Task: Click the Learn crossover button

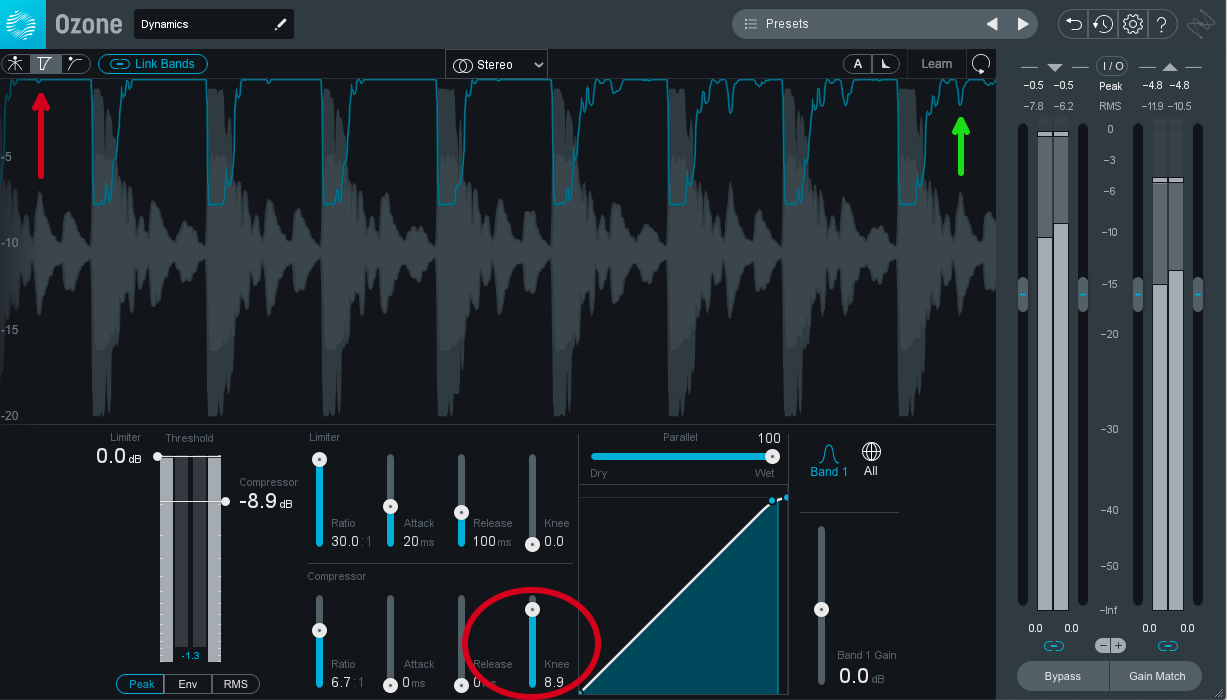Action: point(937,64)
